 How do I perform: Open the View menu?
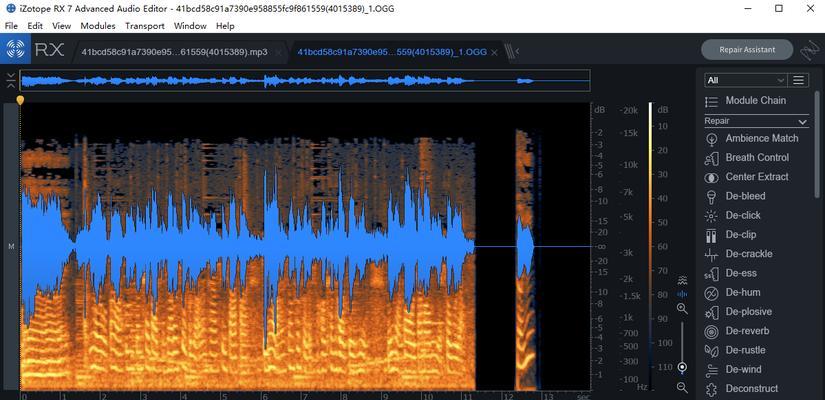[x=62, y=26]
